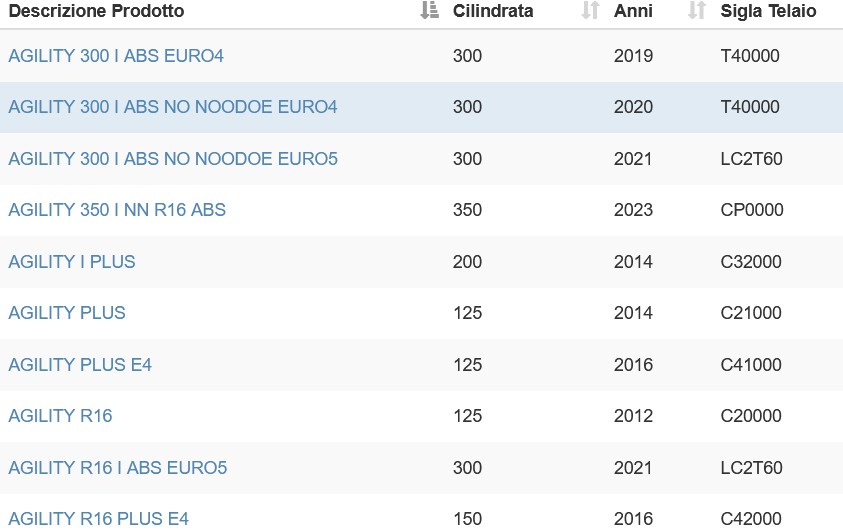Image resolution: width=843 pixels, height=532 pixels.
Task: Click the AGILITY I PLUS product link
Action: [72, 262]
